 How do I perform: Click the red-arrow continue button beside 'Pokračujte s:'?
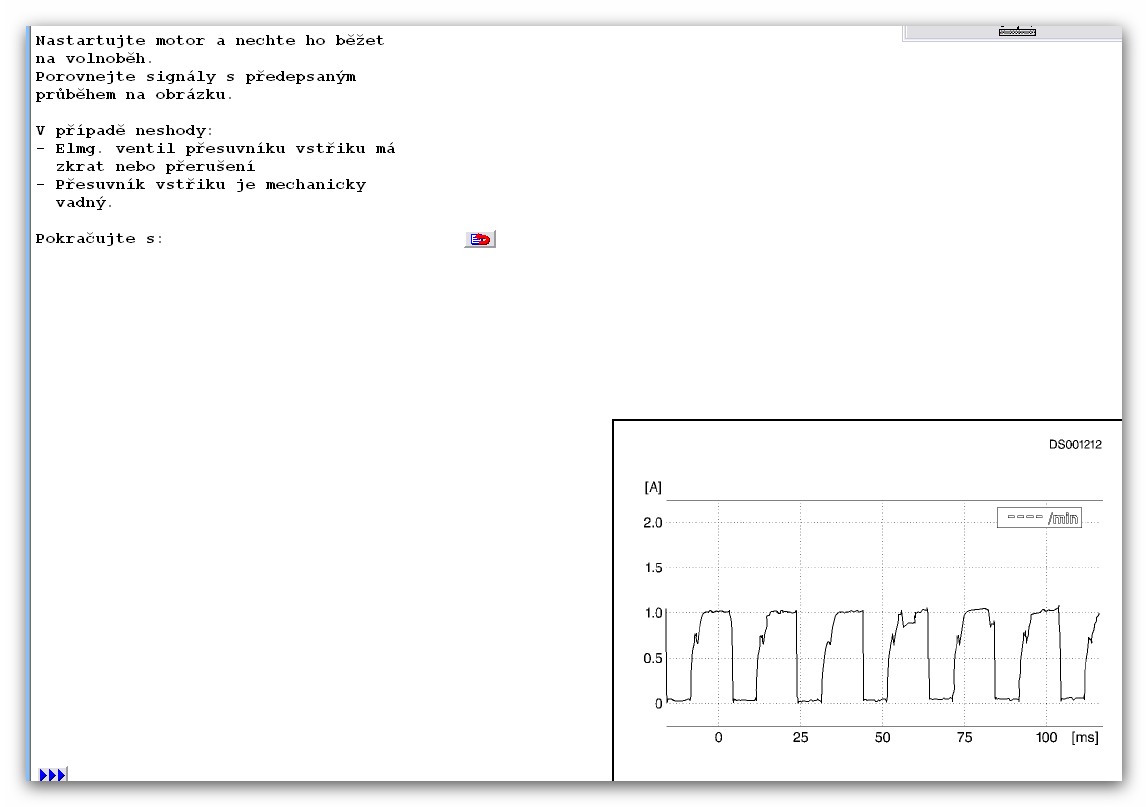tap(480, 239)
